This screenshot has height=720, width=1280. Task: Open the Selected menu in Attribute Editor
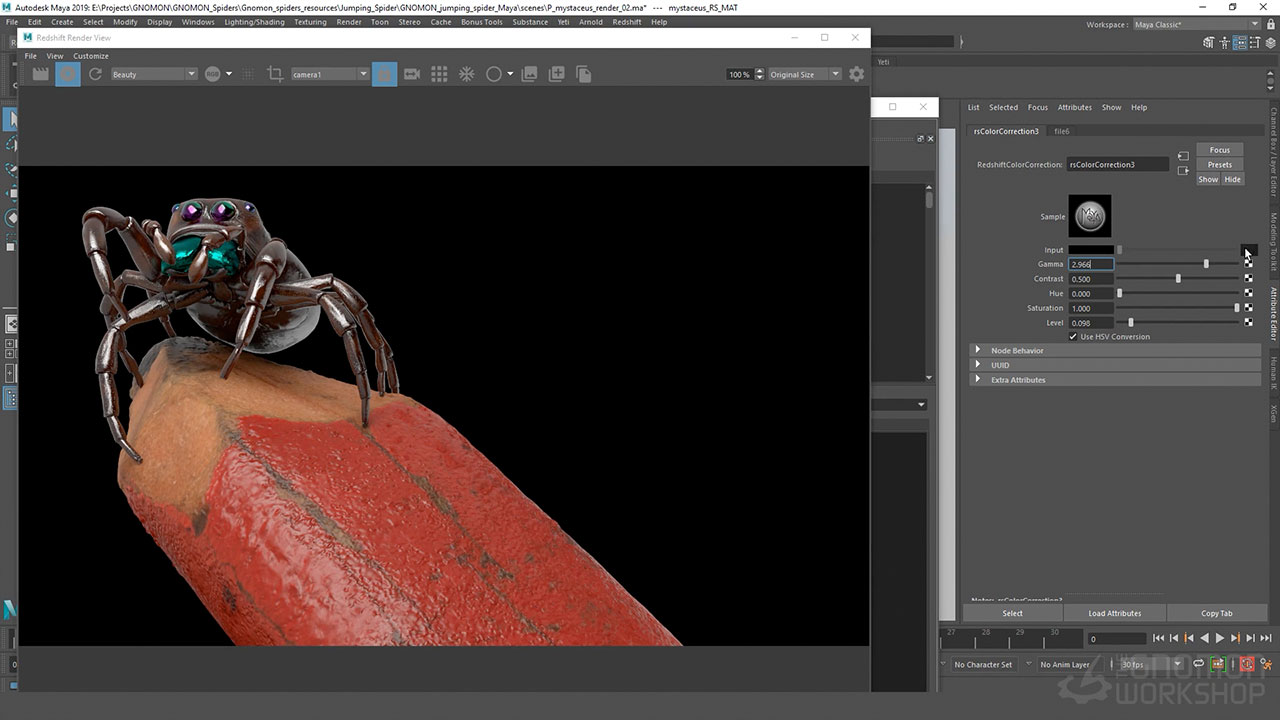coord(1003,107)
